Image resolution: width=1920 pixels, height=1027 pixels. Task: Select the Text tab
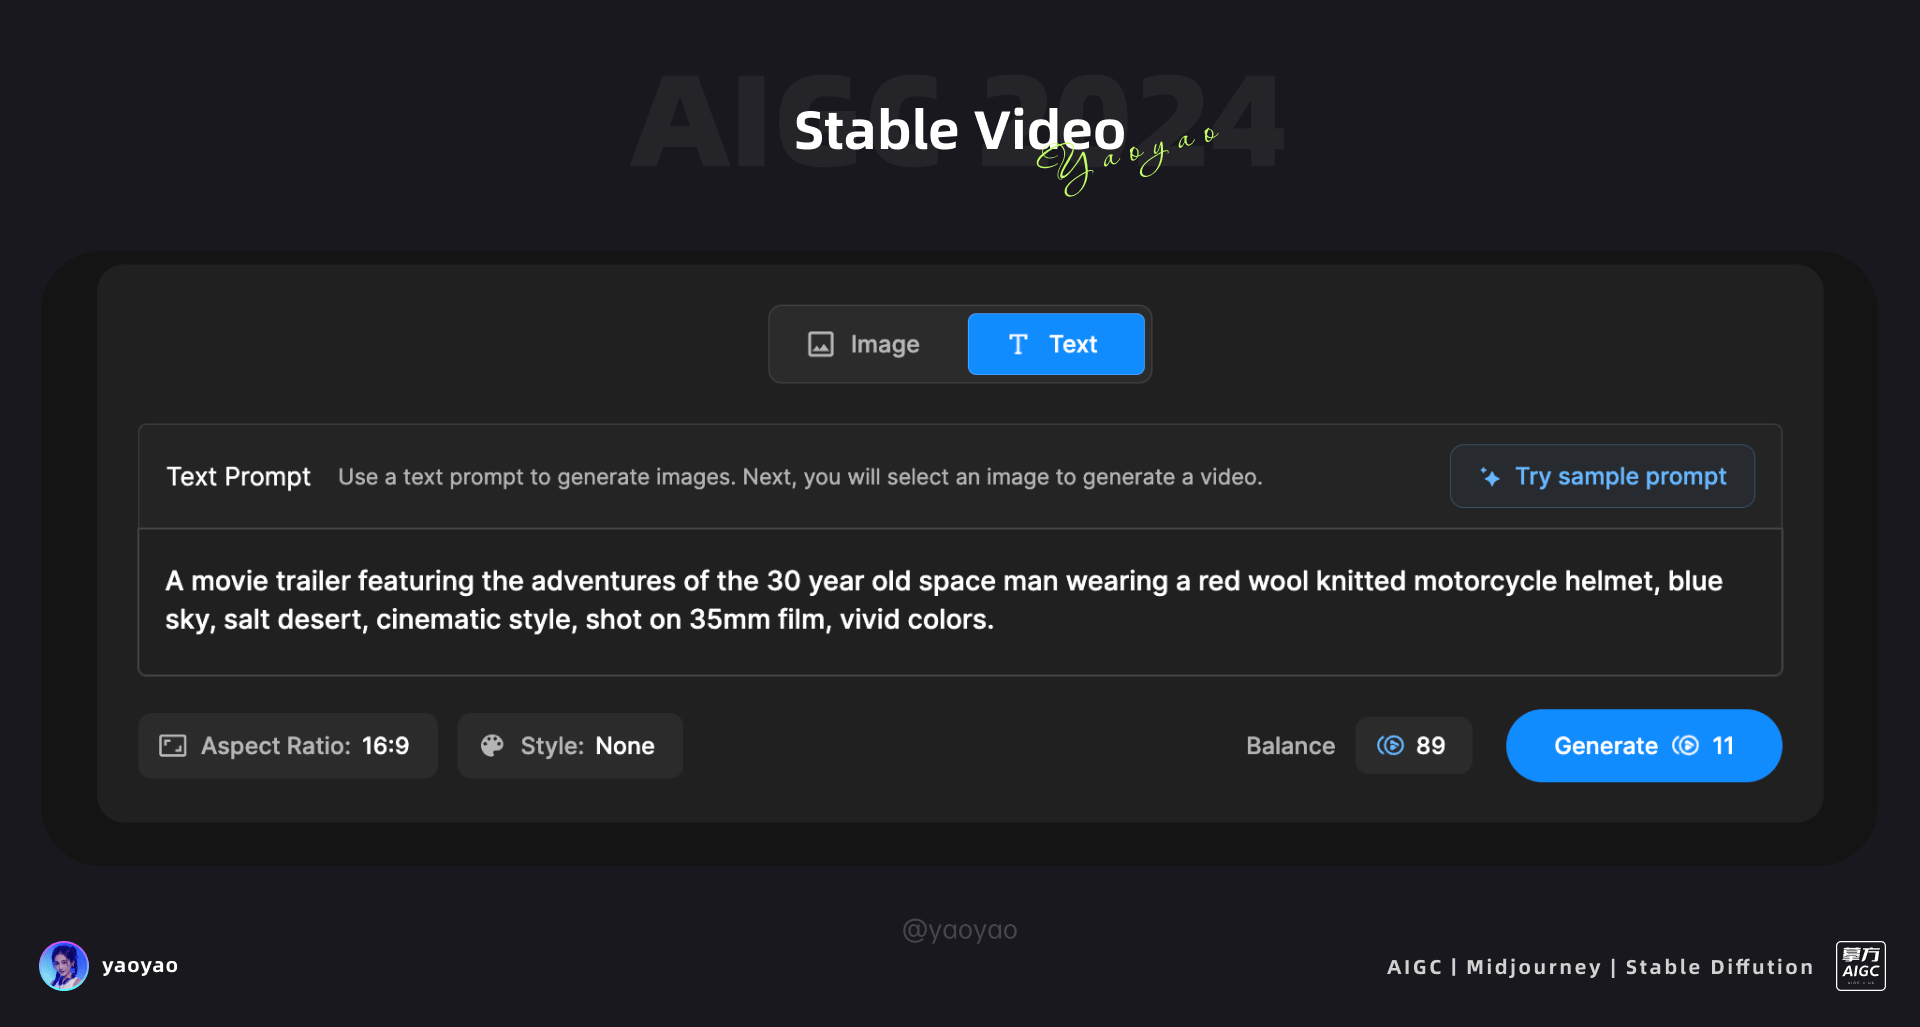(1056, 344)
